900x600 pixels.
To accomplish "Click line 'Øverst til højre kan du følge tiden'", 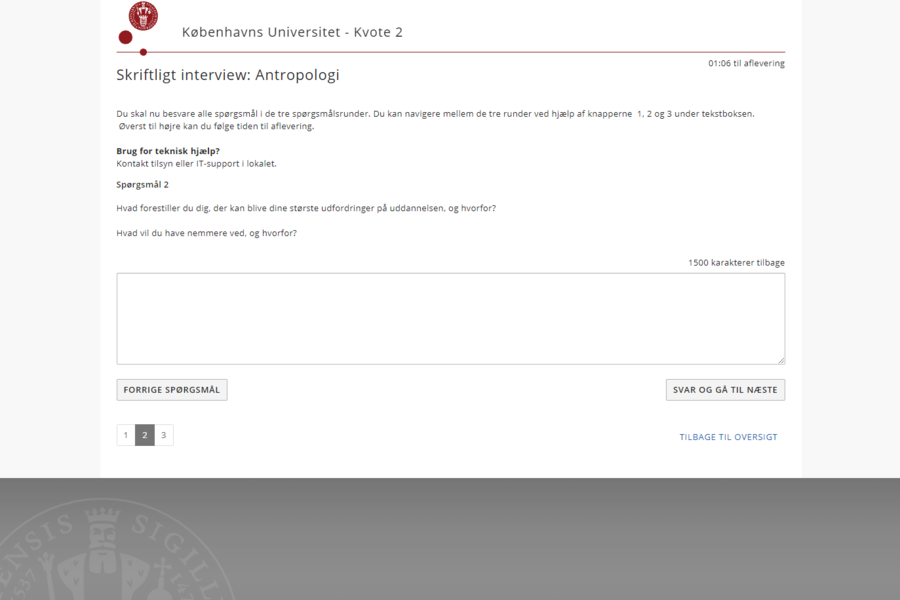I will point(216,126).
